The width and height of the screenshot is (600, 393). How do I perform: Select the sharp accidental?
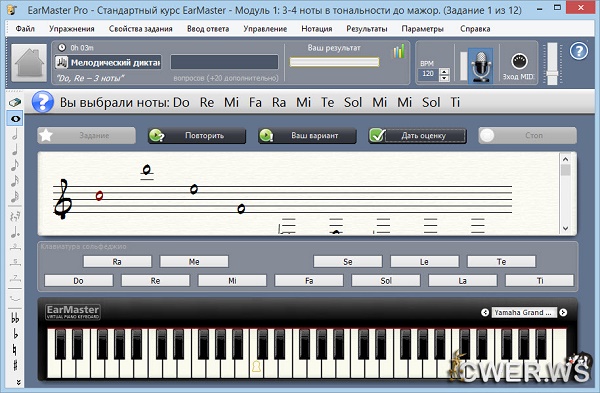(x=15, y=365)
